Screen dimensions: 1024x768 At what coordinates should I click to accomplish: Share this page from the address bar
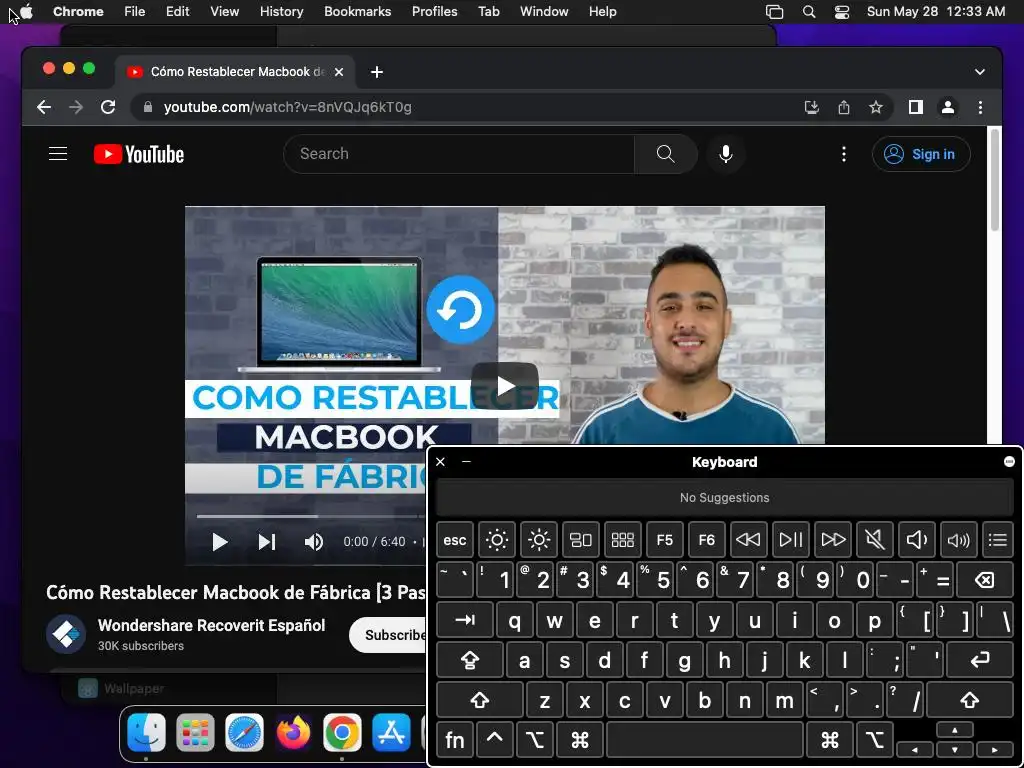pos(844,107)
